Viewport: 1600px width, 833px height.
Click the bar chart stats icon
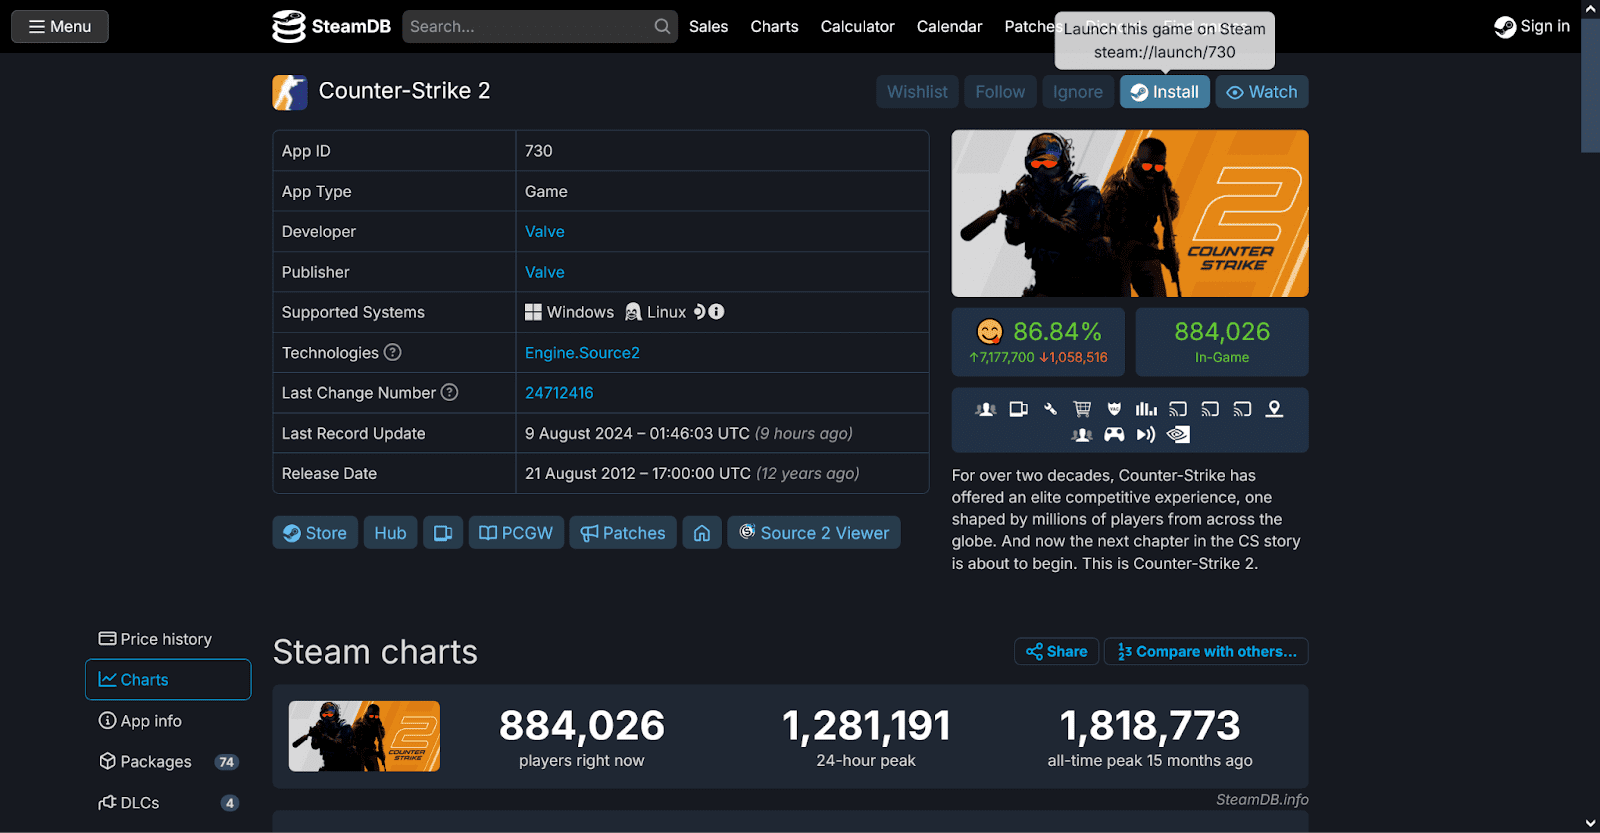click(x=1146, y=409)
